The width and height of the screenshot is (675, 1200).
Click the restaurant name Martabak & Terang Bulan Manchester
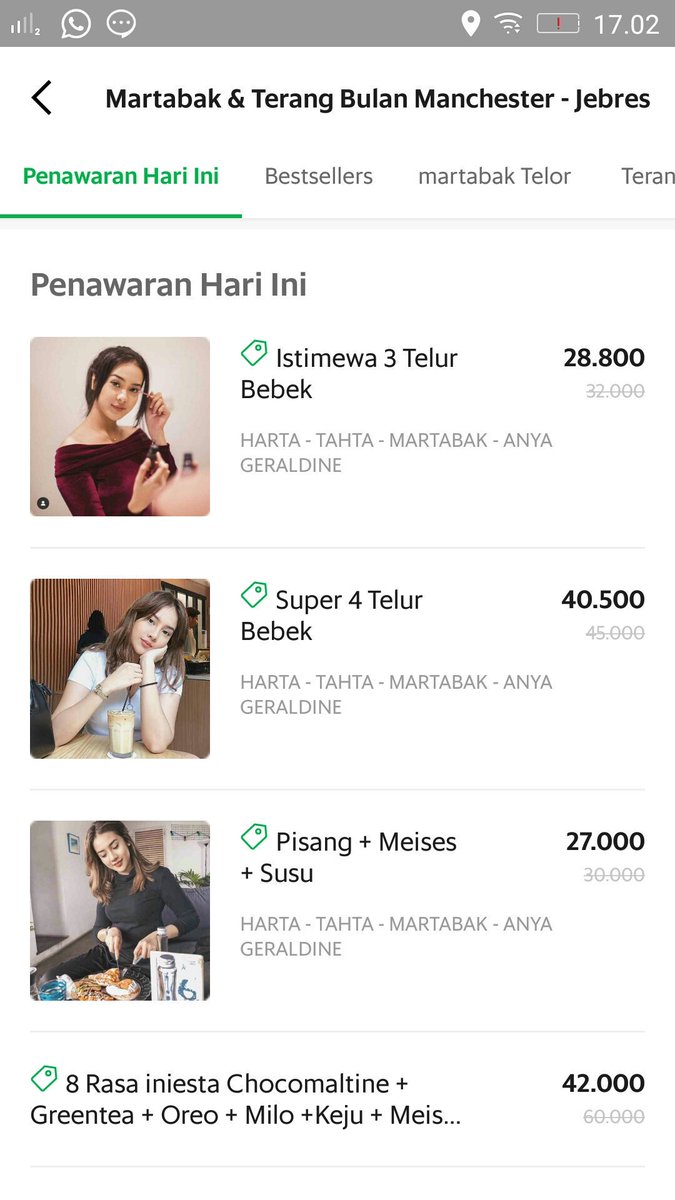coord(378,98)
